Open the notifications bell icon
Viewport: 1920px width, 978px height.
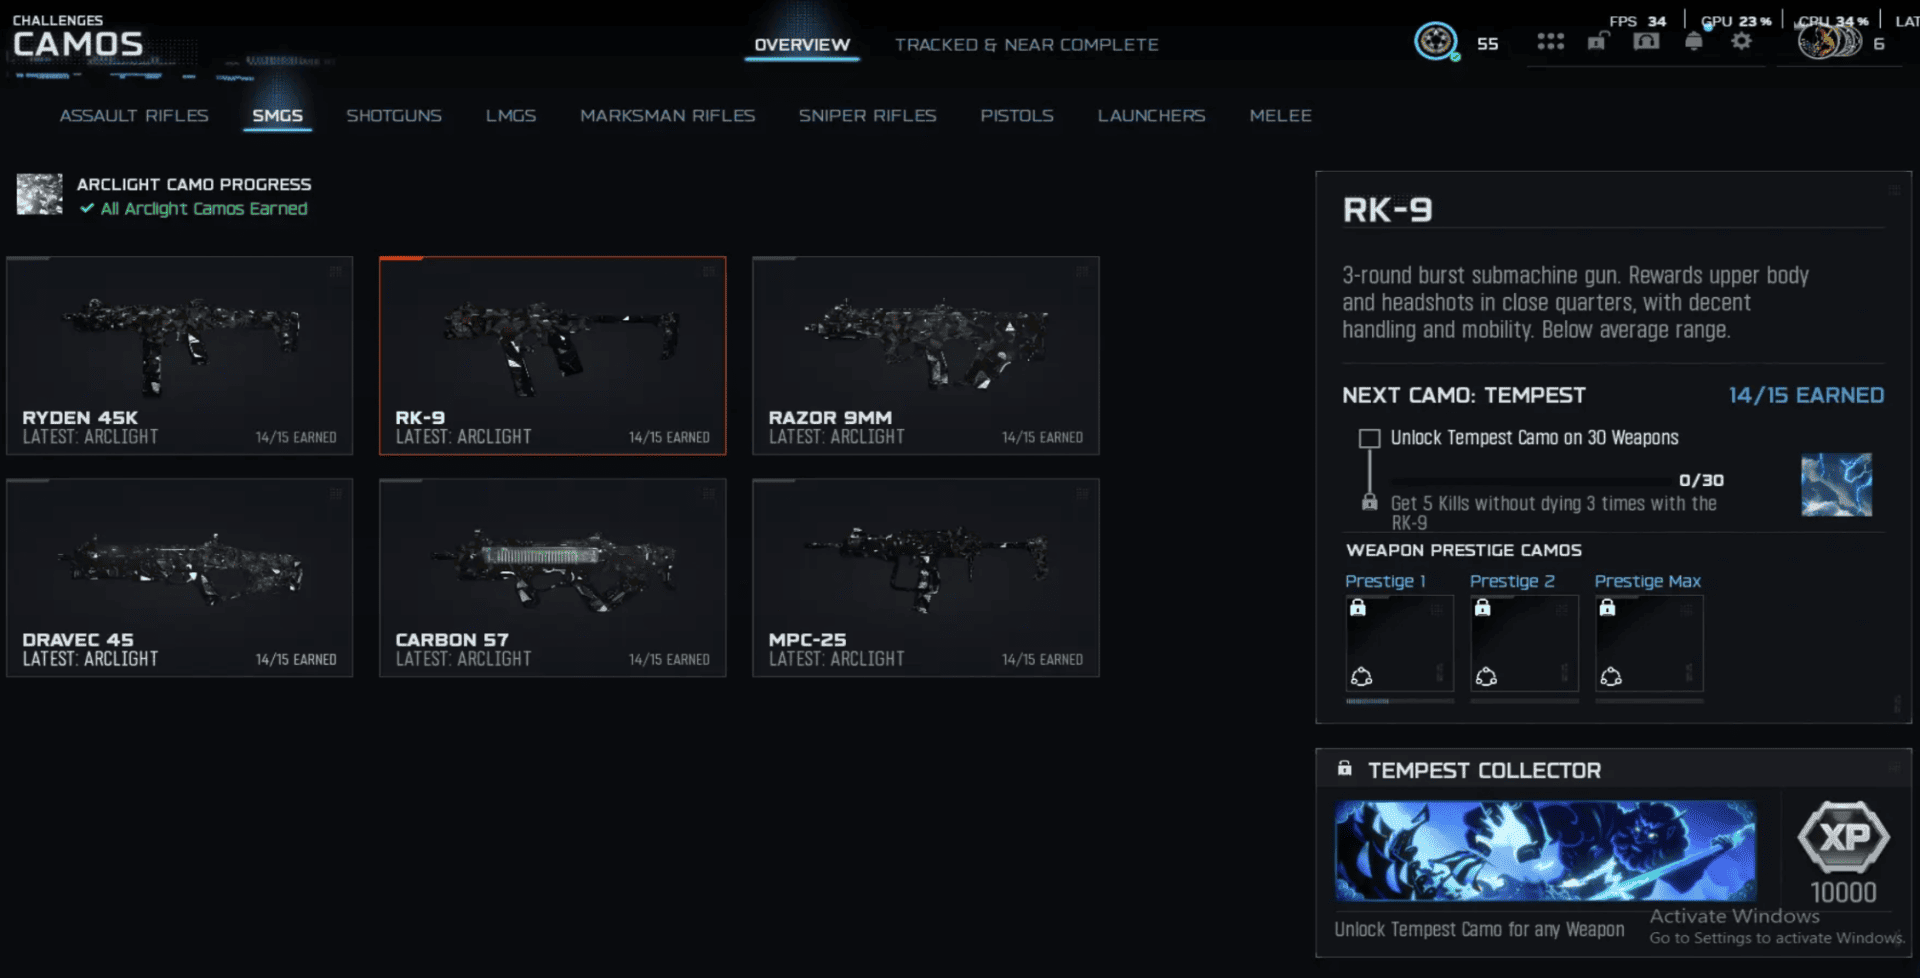[x=1694, y=41]
